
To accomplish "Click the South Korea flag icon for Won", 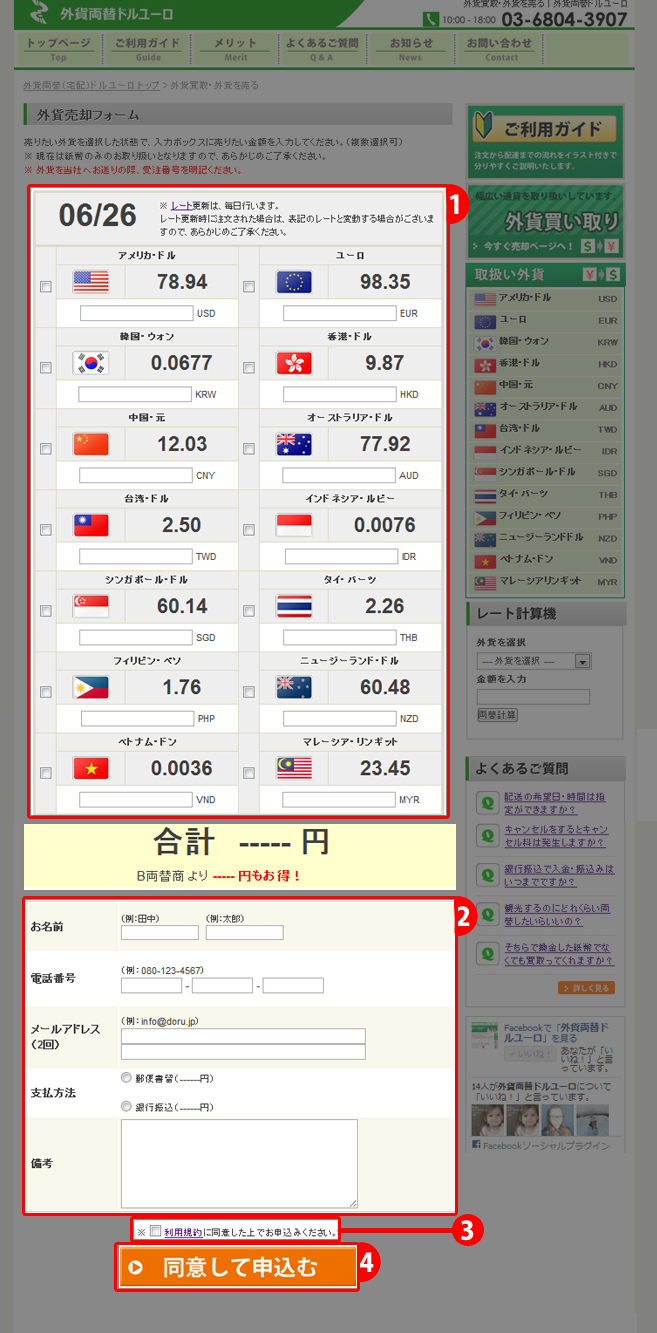I will click(x=91, y=363).
